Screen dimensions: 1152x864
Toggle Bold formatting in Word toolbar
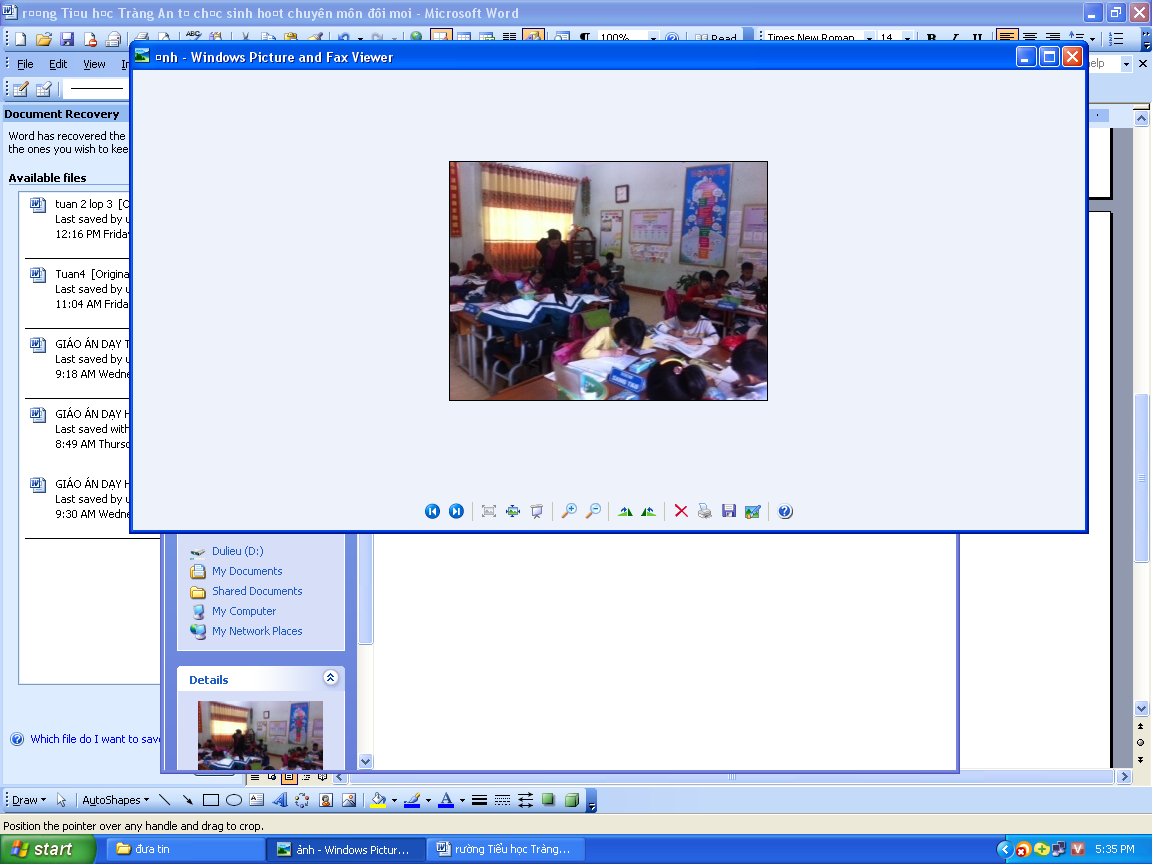pos(932,38)
